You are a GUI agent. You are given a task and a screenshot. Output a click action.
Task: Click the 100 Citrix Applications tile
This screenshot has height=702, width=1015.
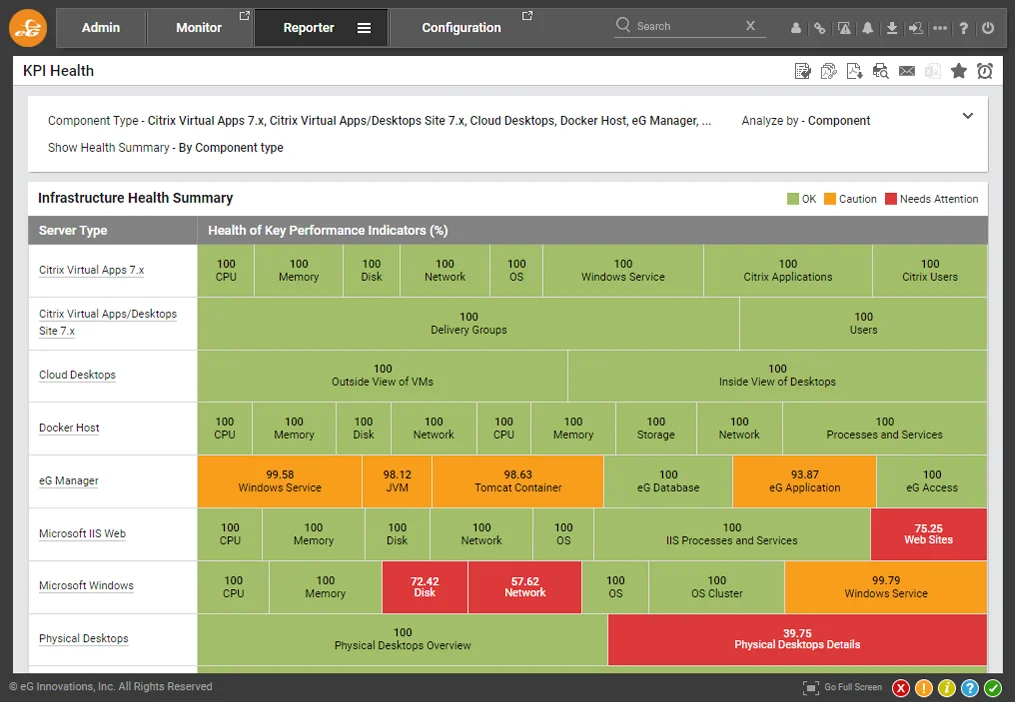tap(788, 270)
